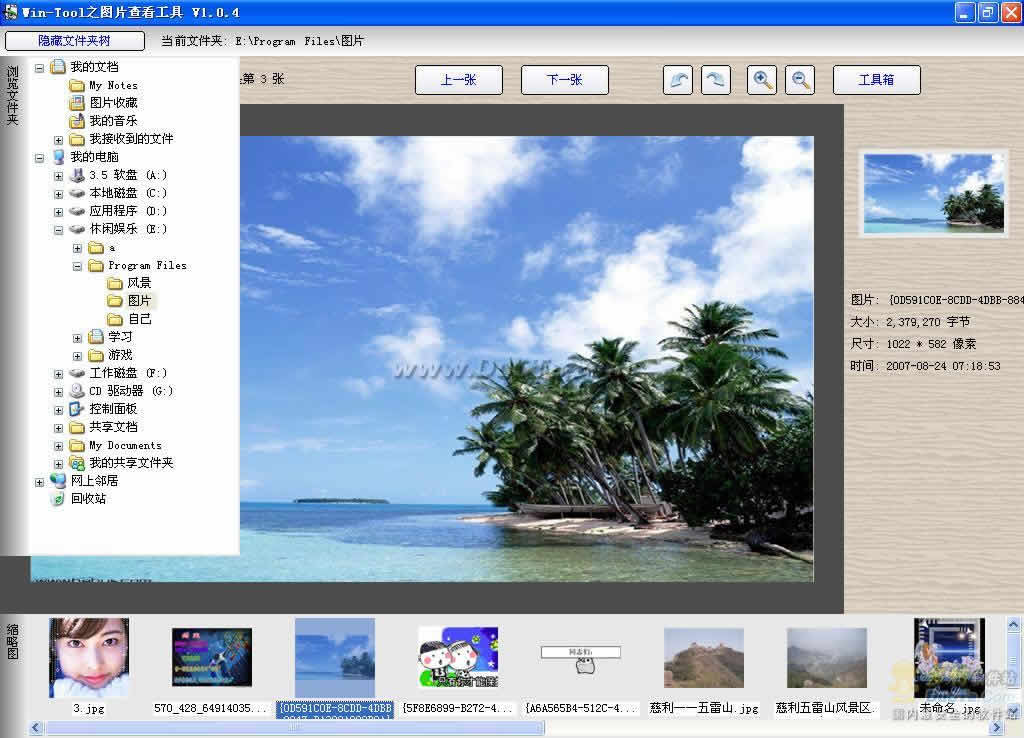
Task: Click the 我的共享文件夹 shared folder icon
Action: click(77, 463)
